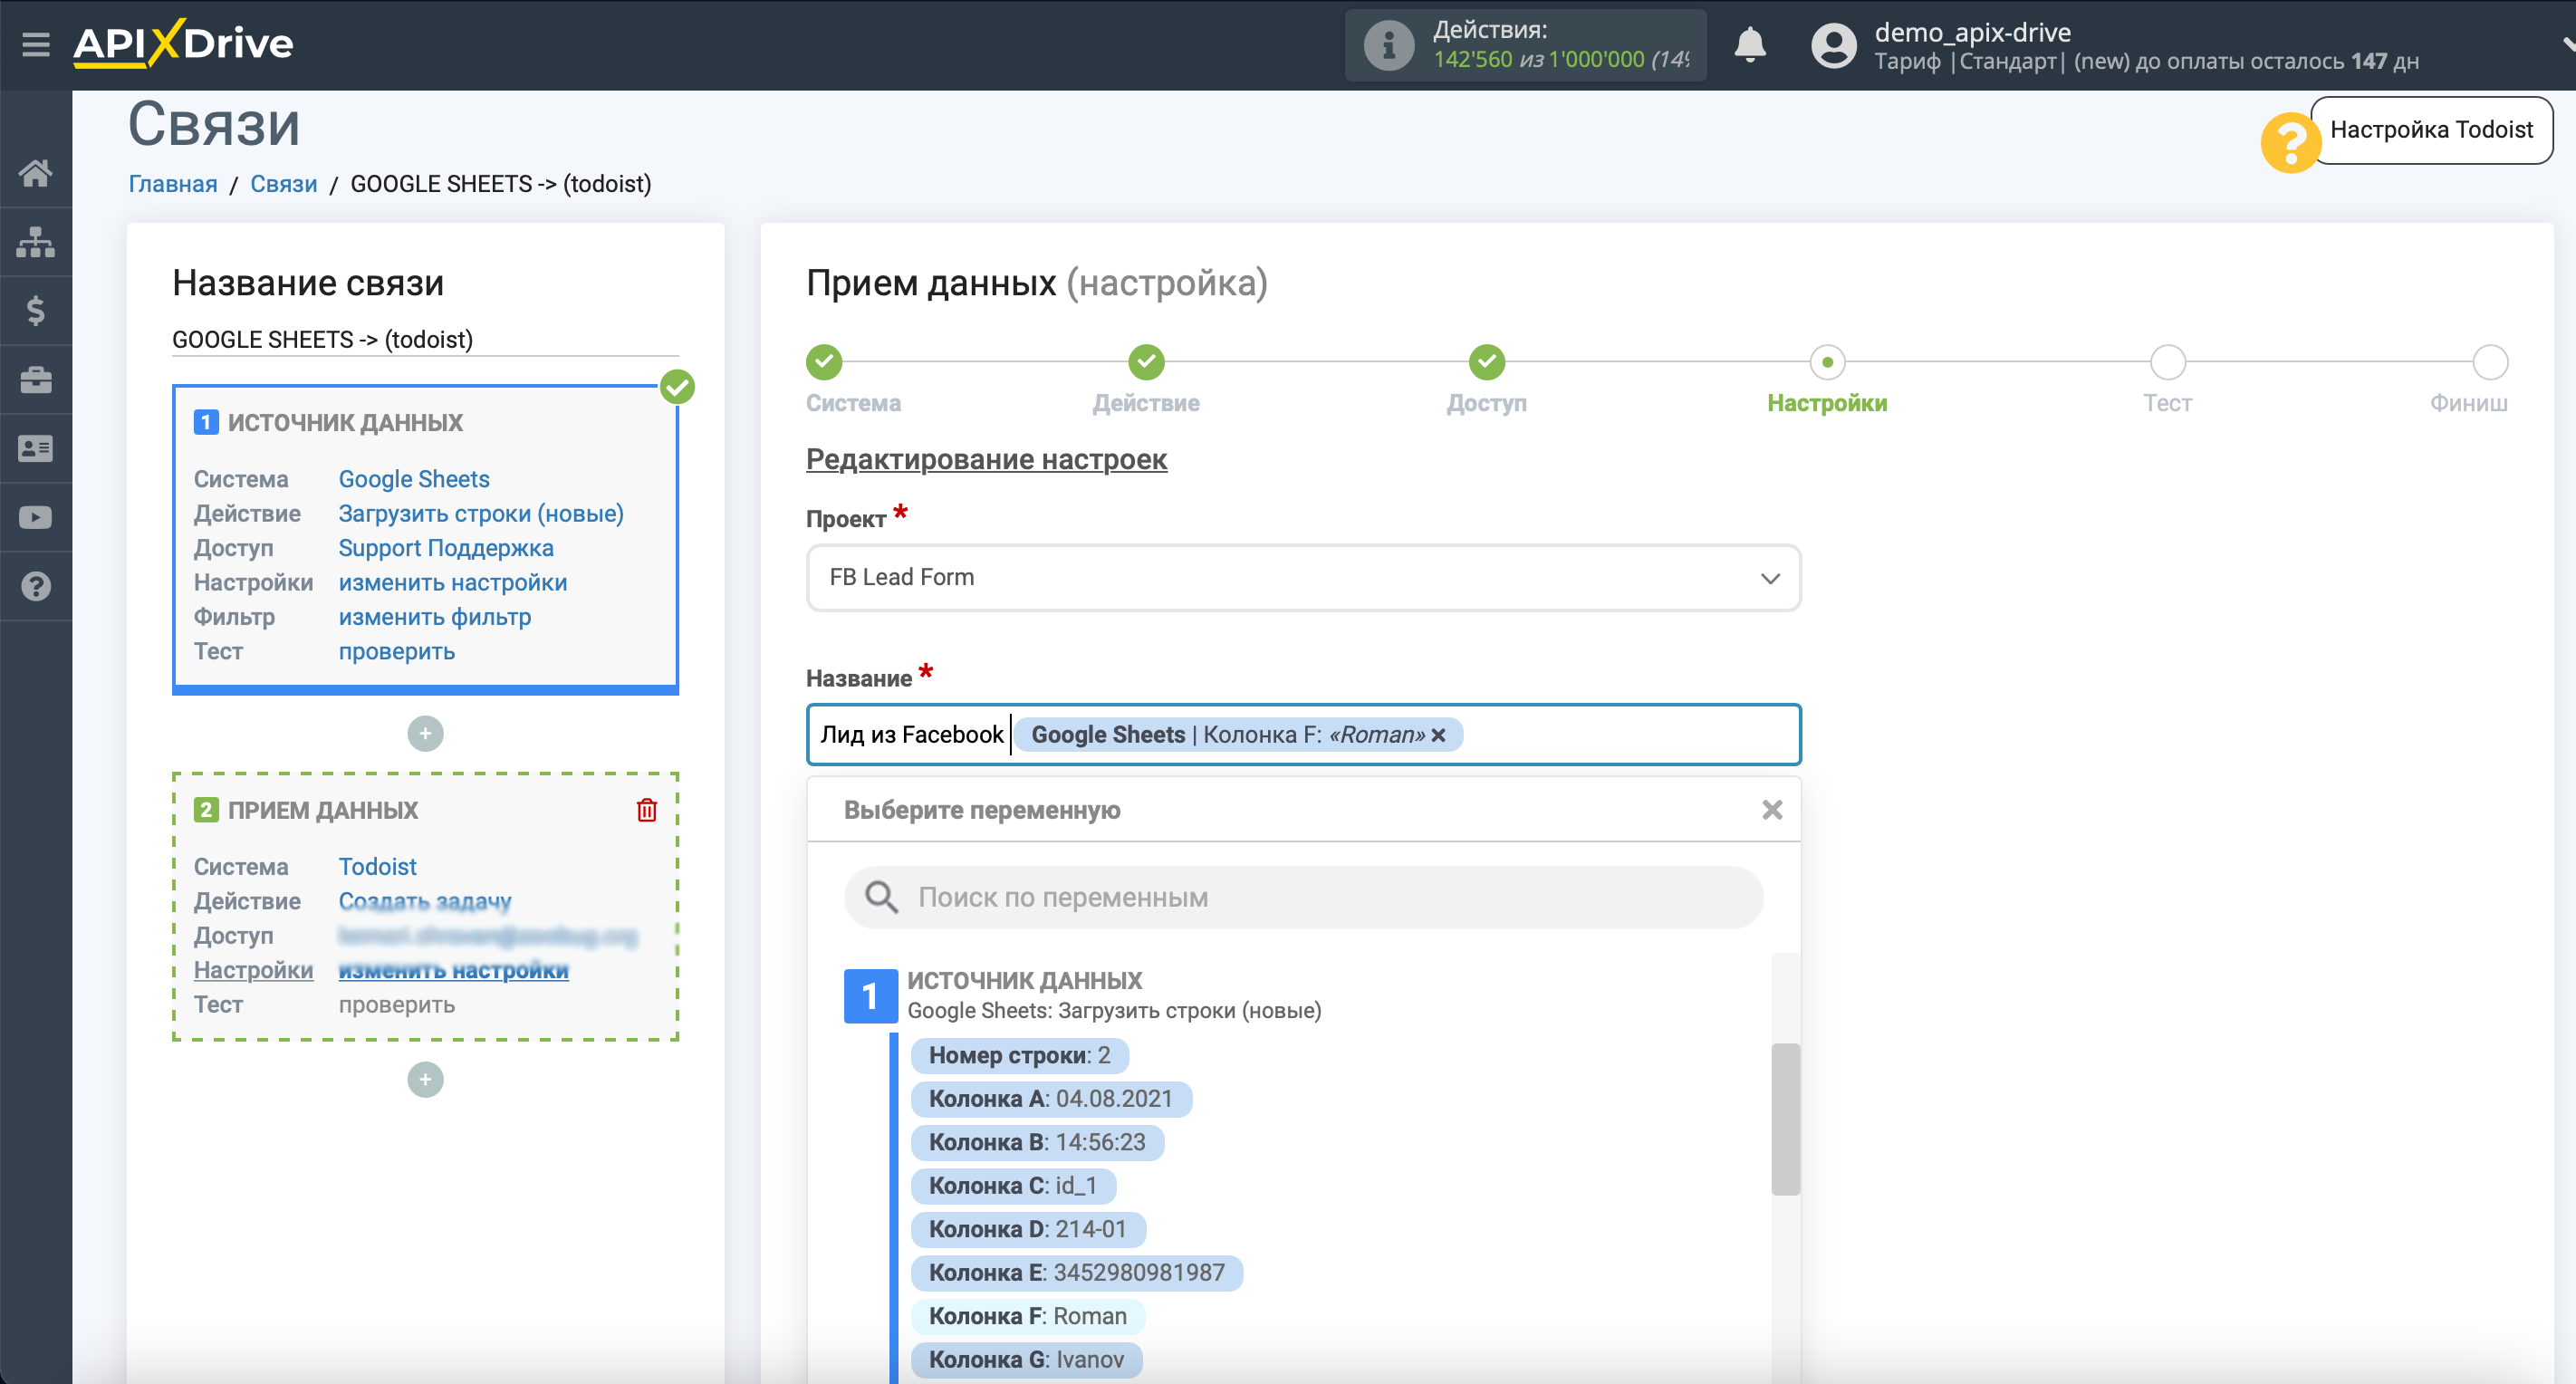The width and height of the screenshot is (2576, 1384).
Task: Click into the Название field
Action: click(x=1304, y=735)
